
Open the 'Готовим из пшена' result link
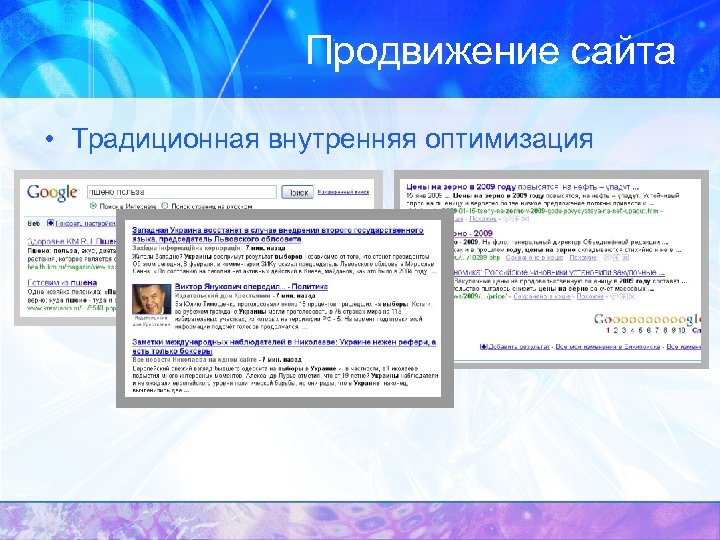click(62, 282)
